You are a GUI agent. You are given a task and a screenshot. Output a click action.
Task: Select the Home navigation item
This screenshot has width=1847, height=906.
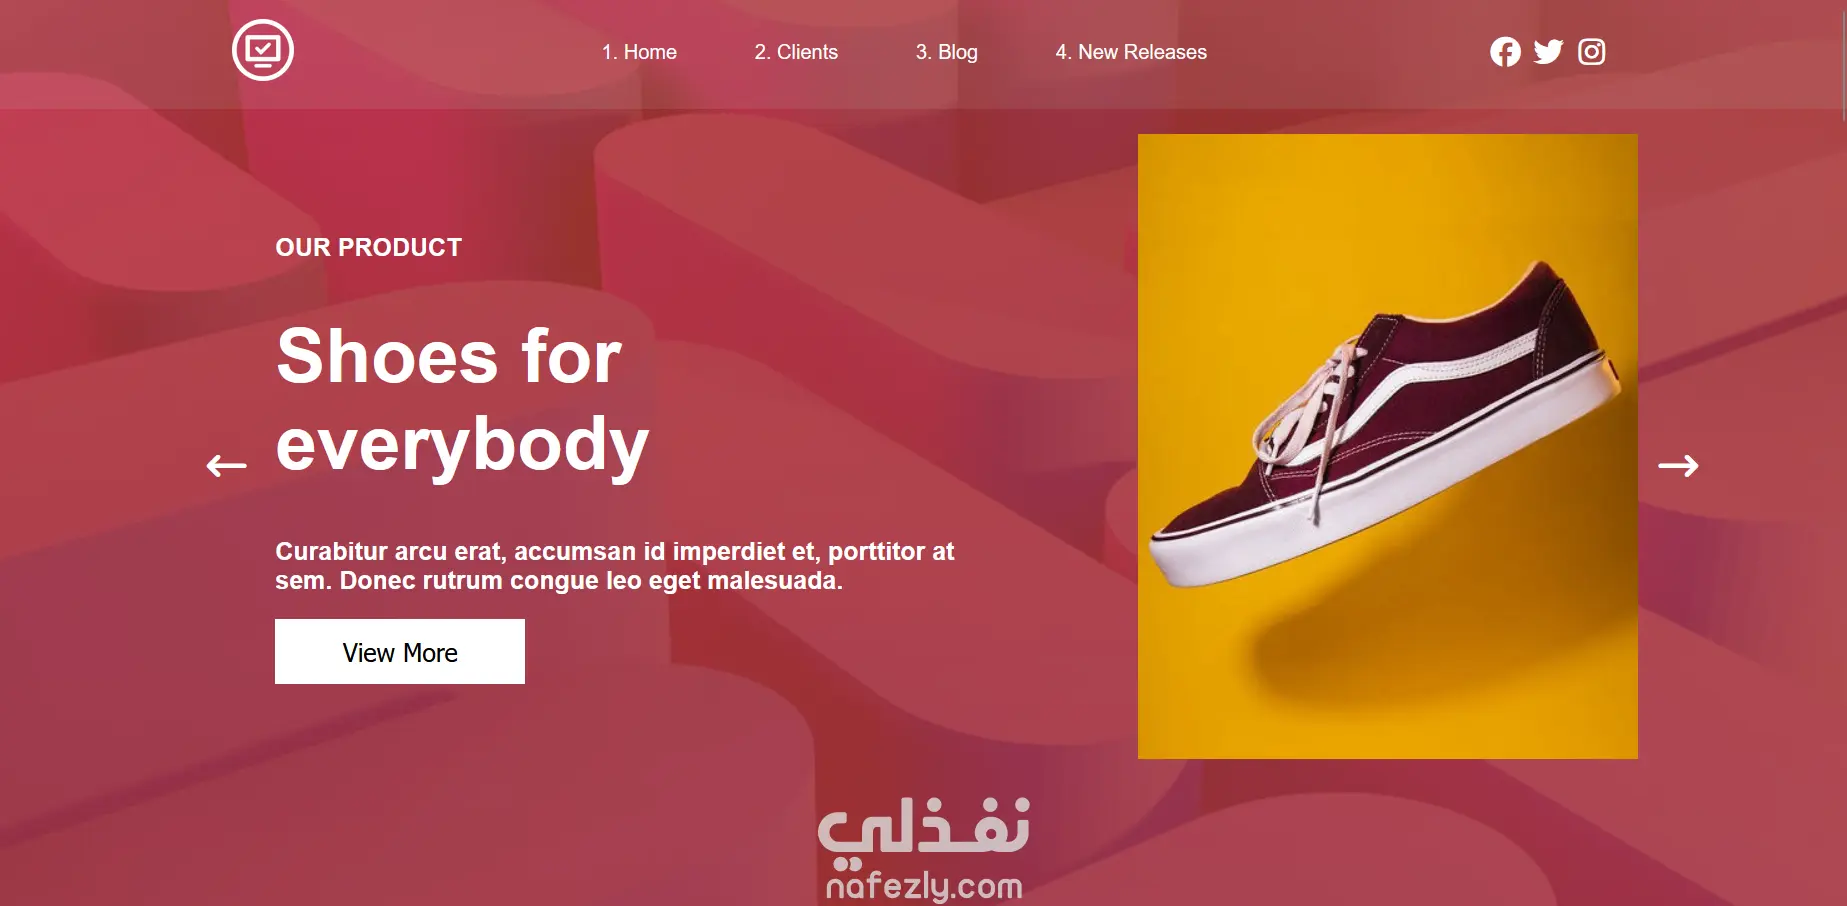click(639, 52)
